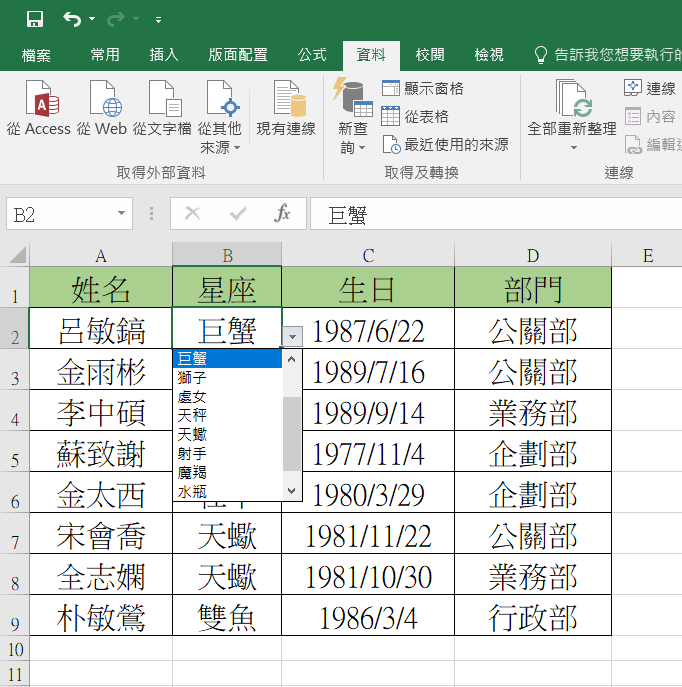The width and height of the screenshot is (682, 687).
Task: Click the 內容 properties button
Action: [x=650, y=117]
